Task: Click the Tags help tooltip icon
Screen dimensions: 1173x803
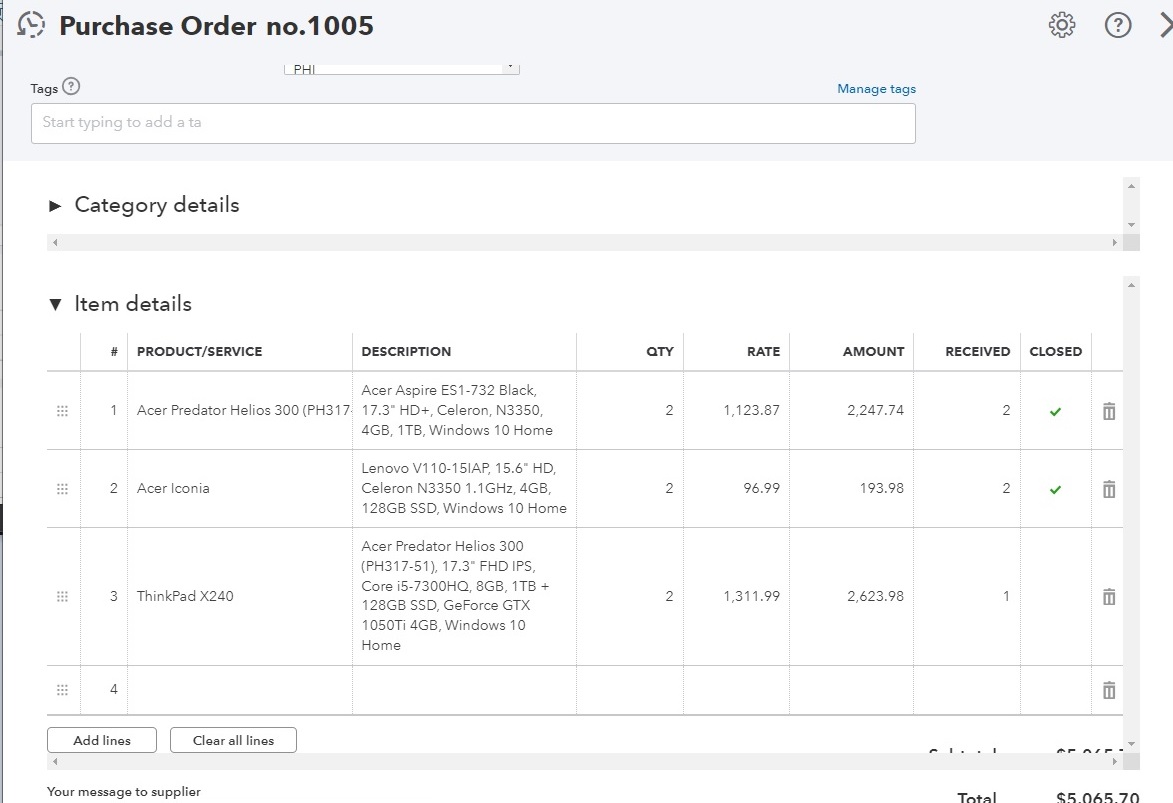Action: (71, 87)
